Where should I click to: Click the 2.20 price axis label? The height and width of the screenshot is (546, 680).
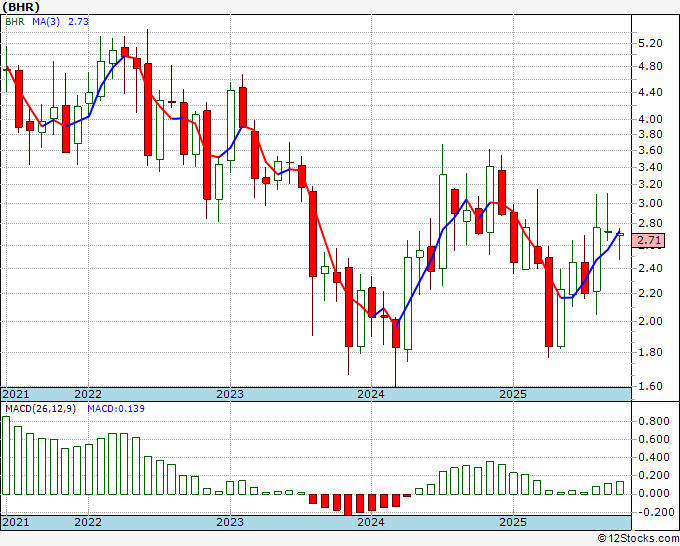point(650,293)
